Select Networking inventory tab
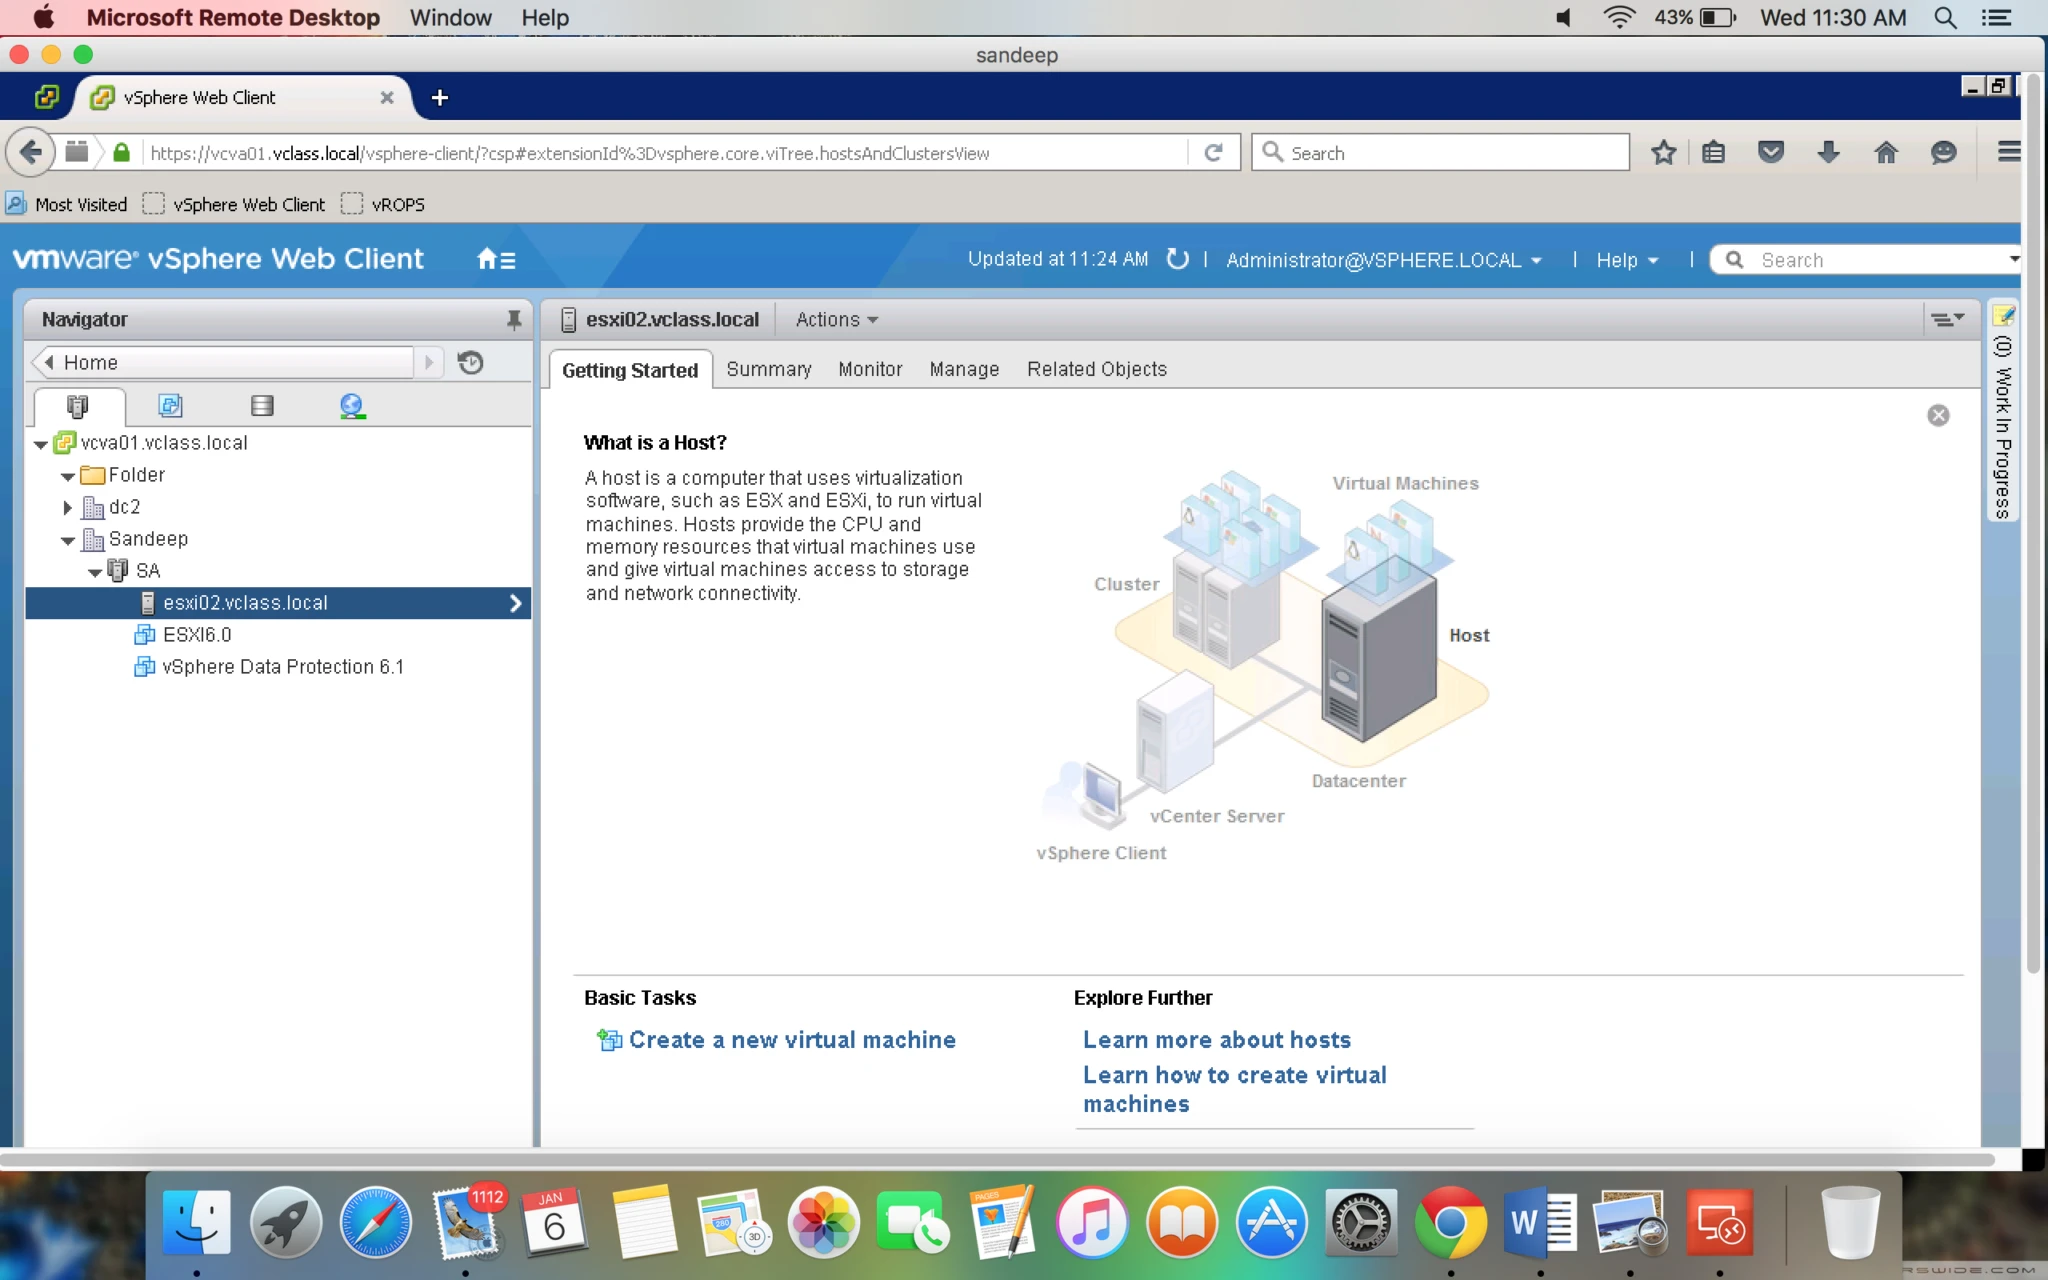This screenshot has width=2048, height=1280. click(x=352, y=405)
